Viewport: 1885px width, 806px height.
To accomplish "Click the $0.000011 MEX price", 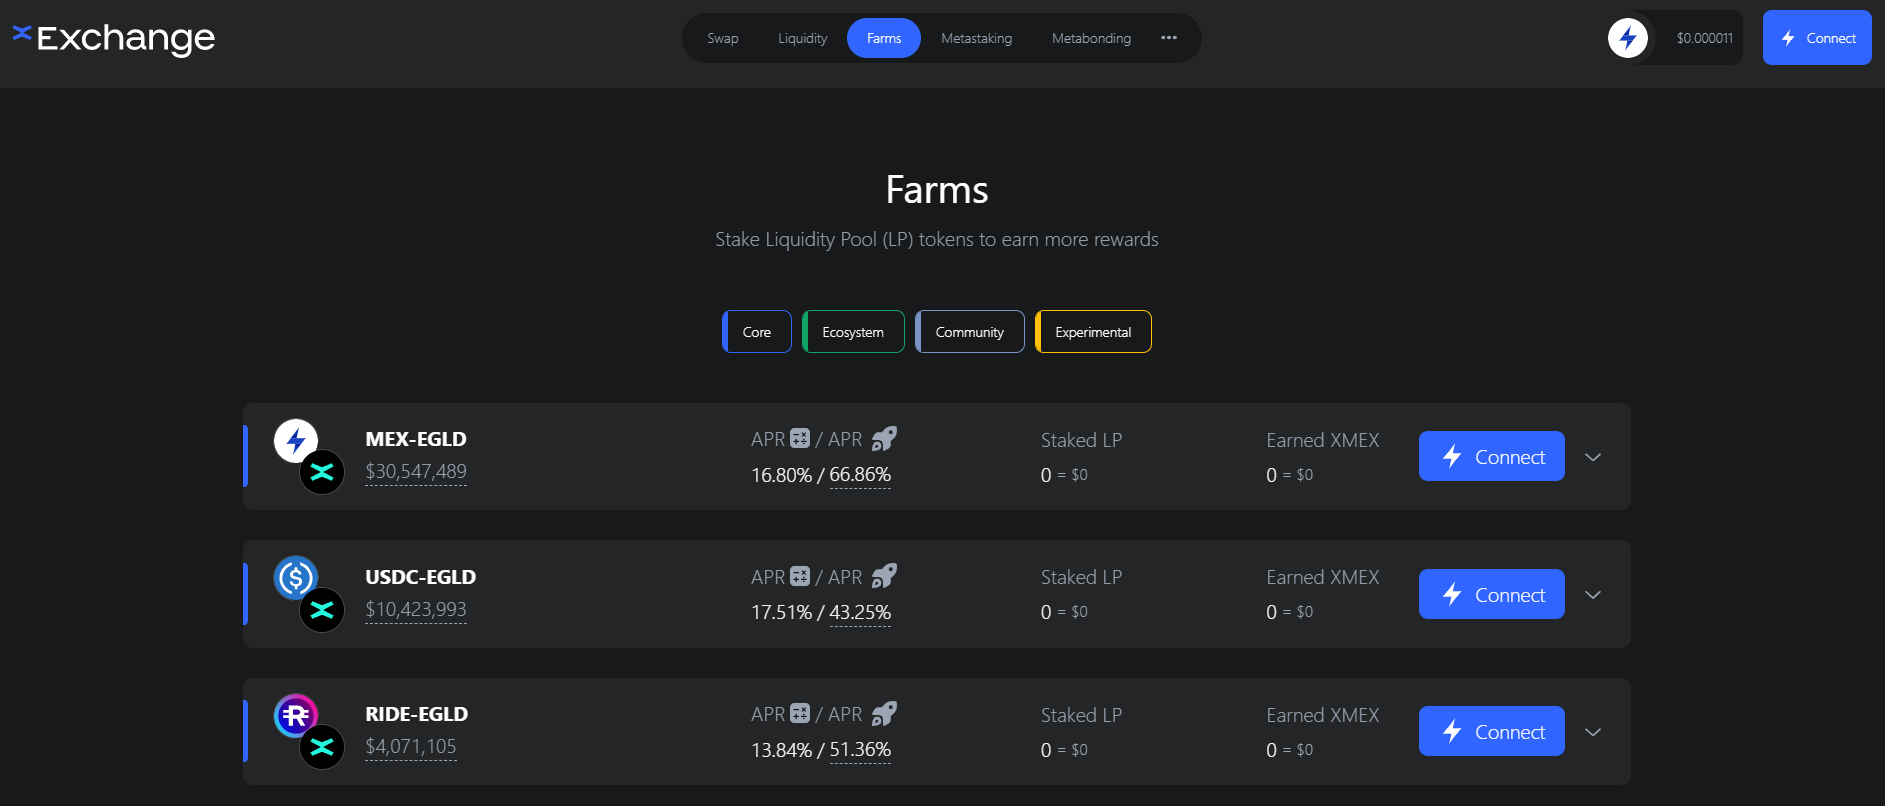I will (x=1704, y=38).
